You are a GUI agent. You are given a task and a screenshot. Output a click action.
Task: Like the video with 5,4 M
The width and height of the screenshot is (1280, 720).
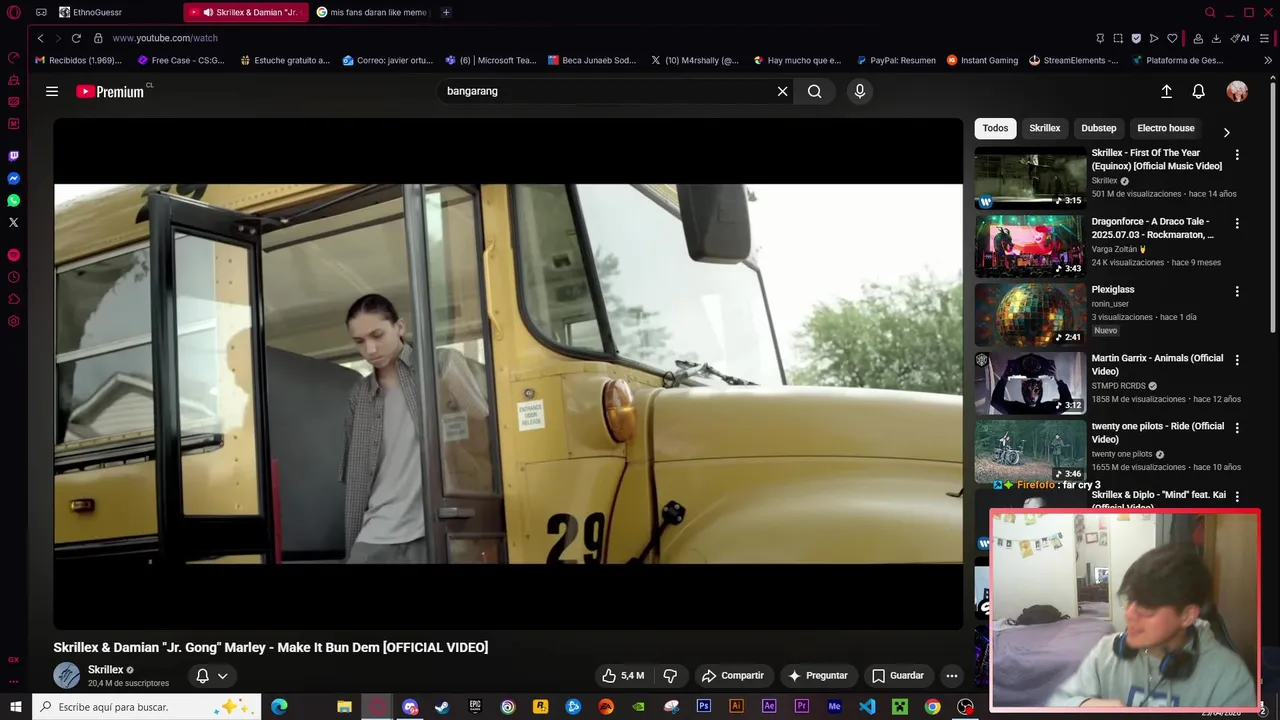[623, 675]
